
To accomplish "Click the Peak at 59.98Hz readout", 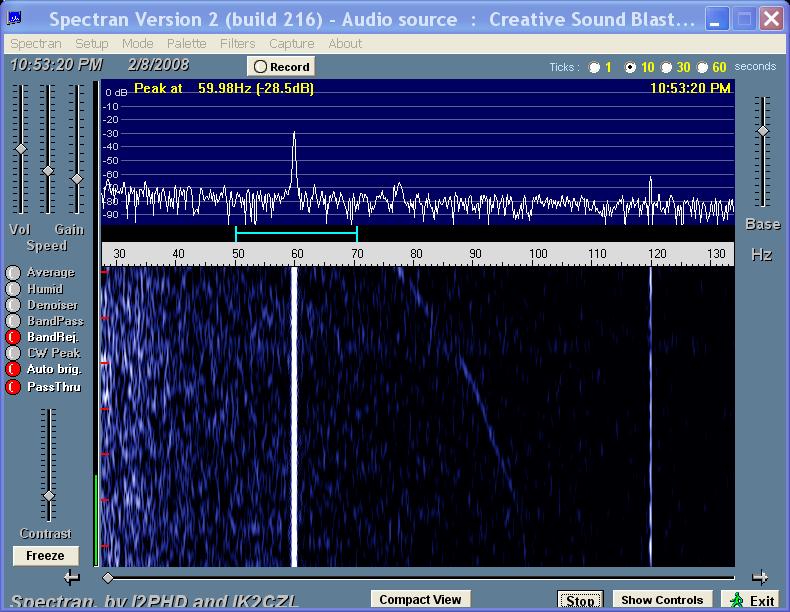I will [224, 89].
